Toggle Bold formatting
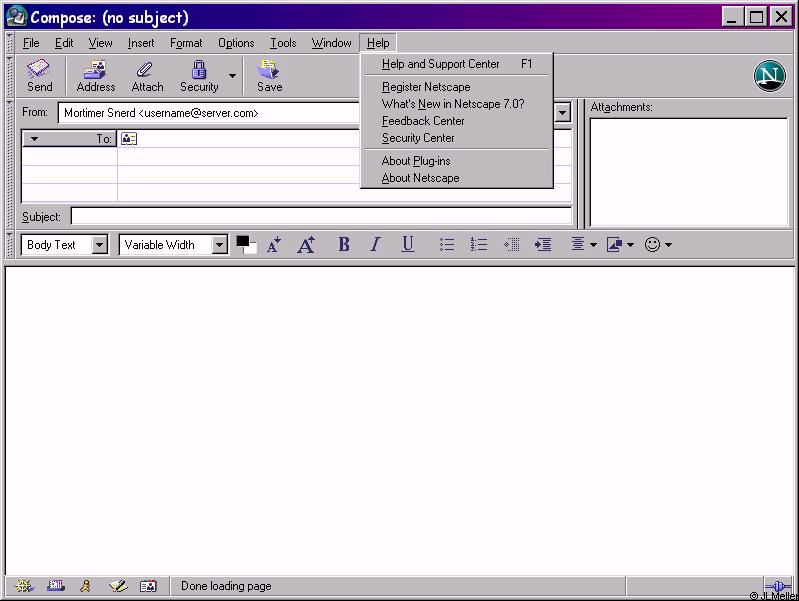The width and height of the screenshot is (799, 601). click(344, 245)
